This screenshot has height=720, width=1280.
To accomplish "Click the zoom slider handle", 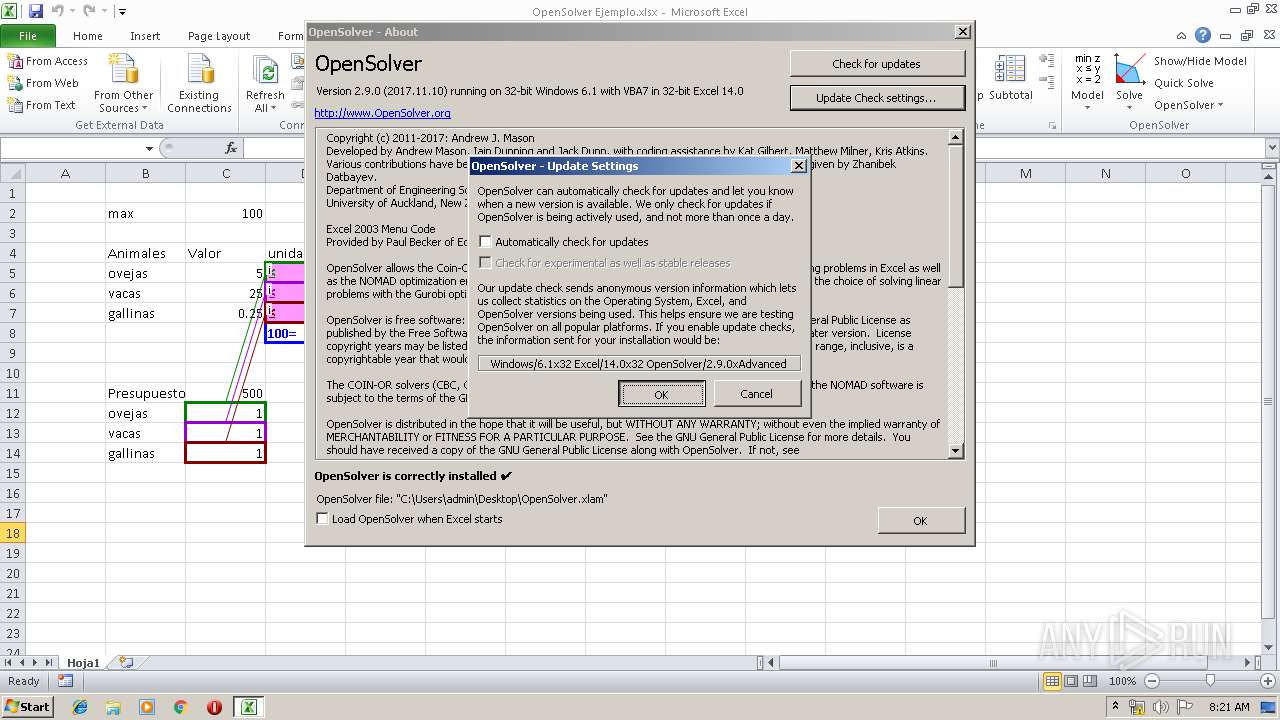I will (x=1210, y=681).
